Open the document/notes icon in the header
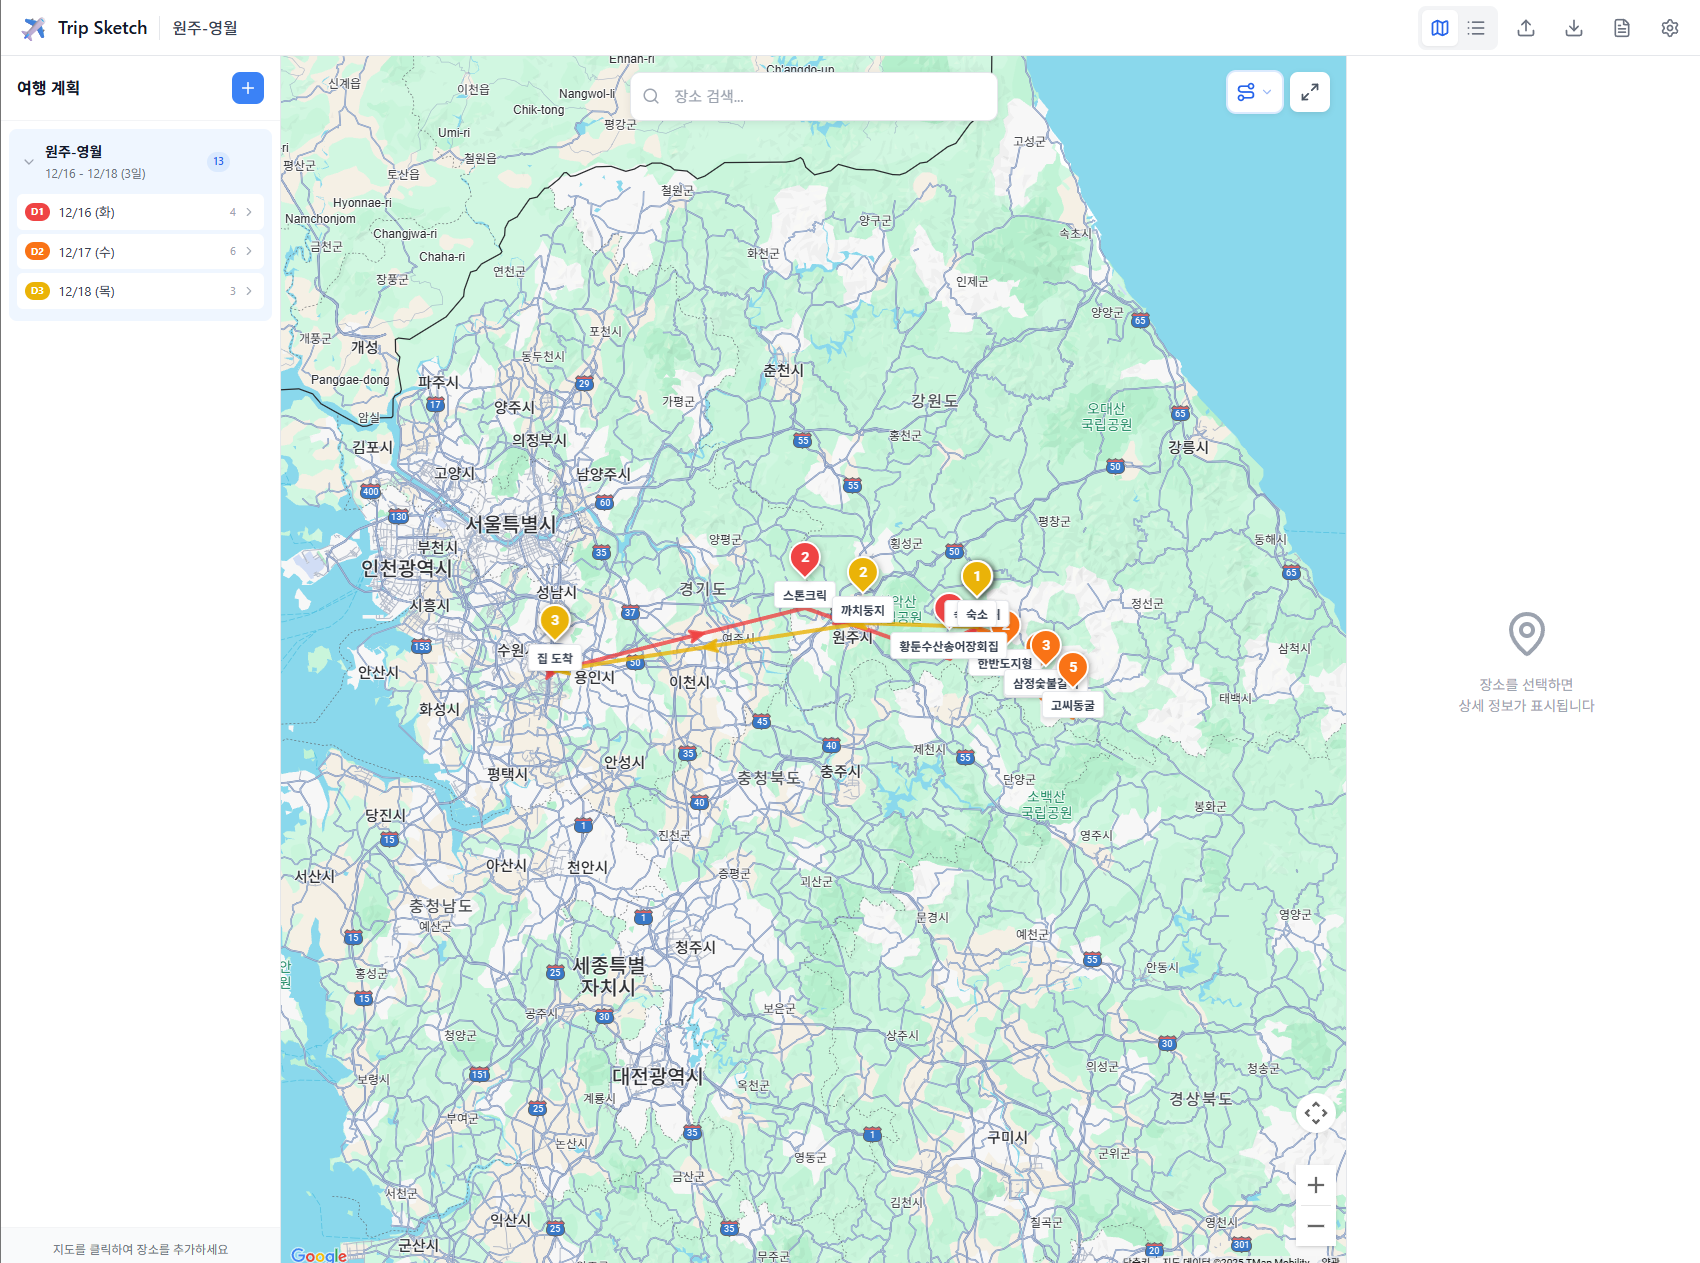The width and height of the screenshot is (1700, 1263). (1621, 27)
